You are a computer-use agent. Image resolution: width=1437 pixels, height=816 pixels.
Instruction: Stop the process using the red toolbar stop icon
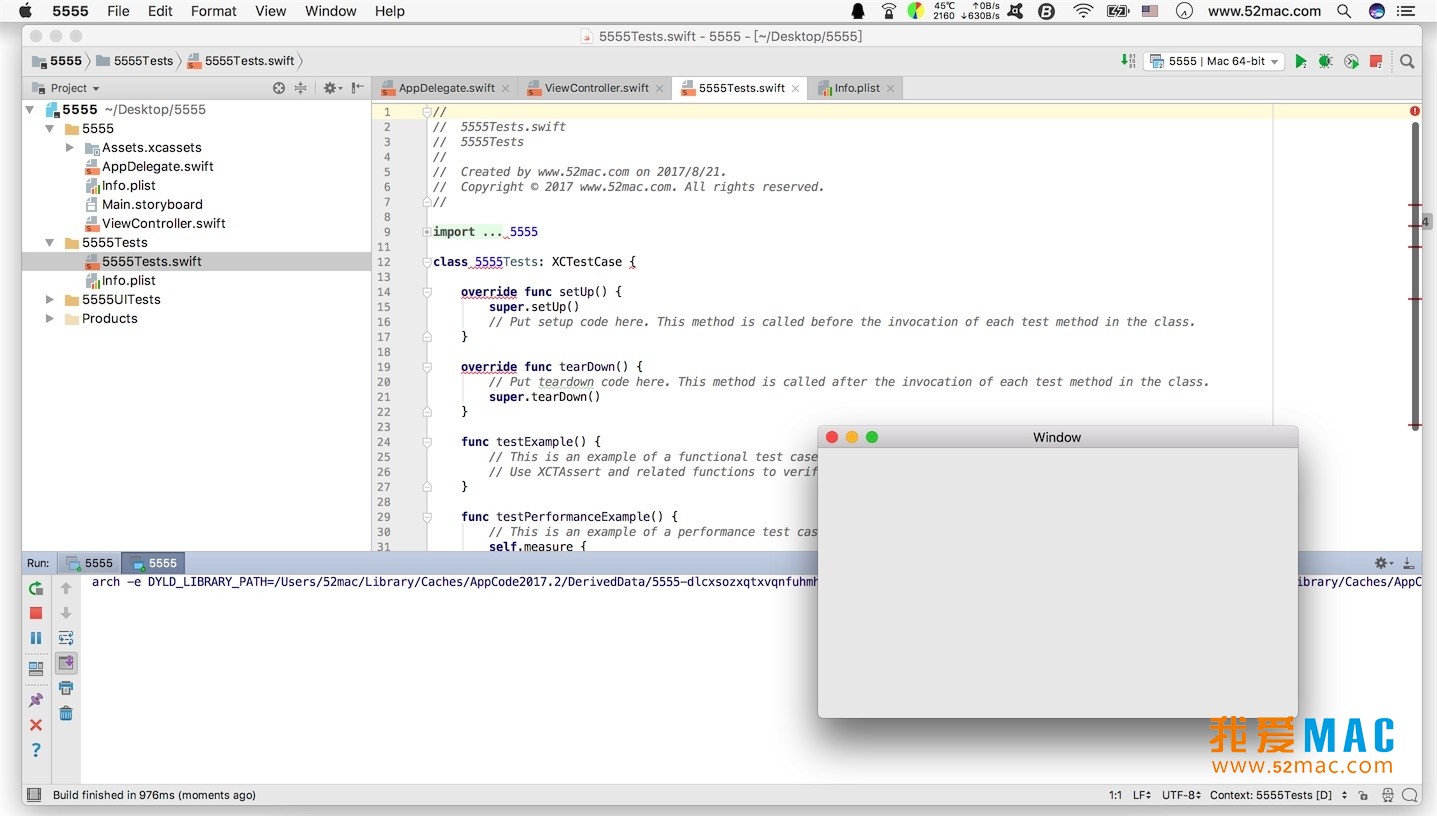(x=1376, y=61)
